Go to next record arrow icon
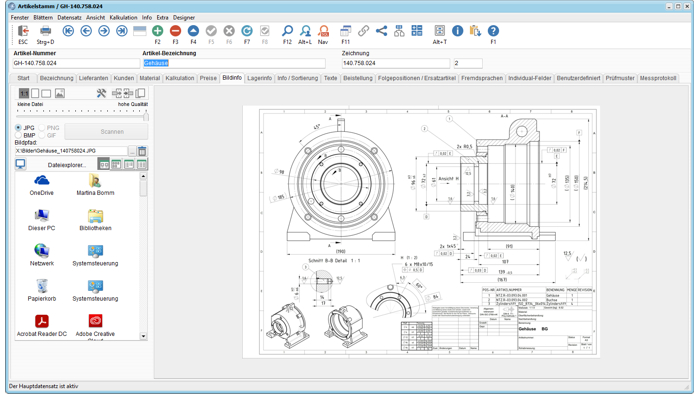Image resolution: width=700 pixels, height=394 pixels. click(x=104, y=31)
